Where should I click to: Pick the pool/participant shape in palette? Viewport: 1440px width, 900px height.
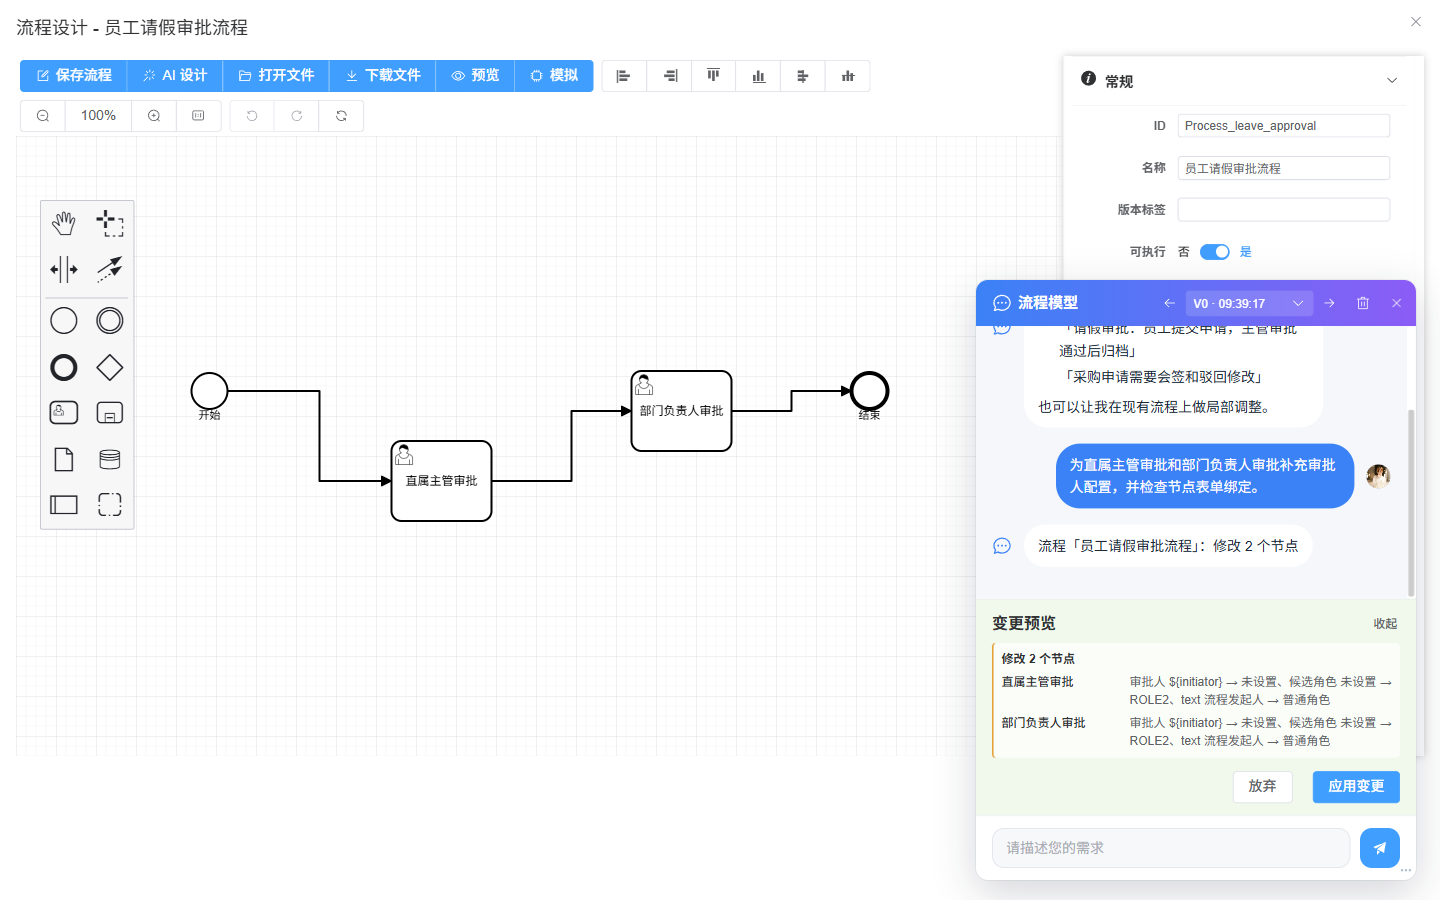tap(64, 505)
